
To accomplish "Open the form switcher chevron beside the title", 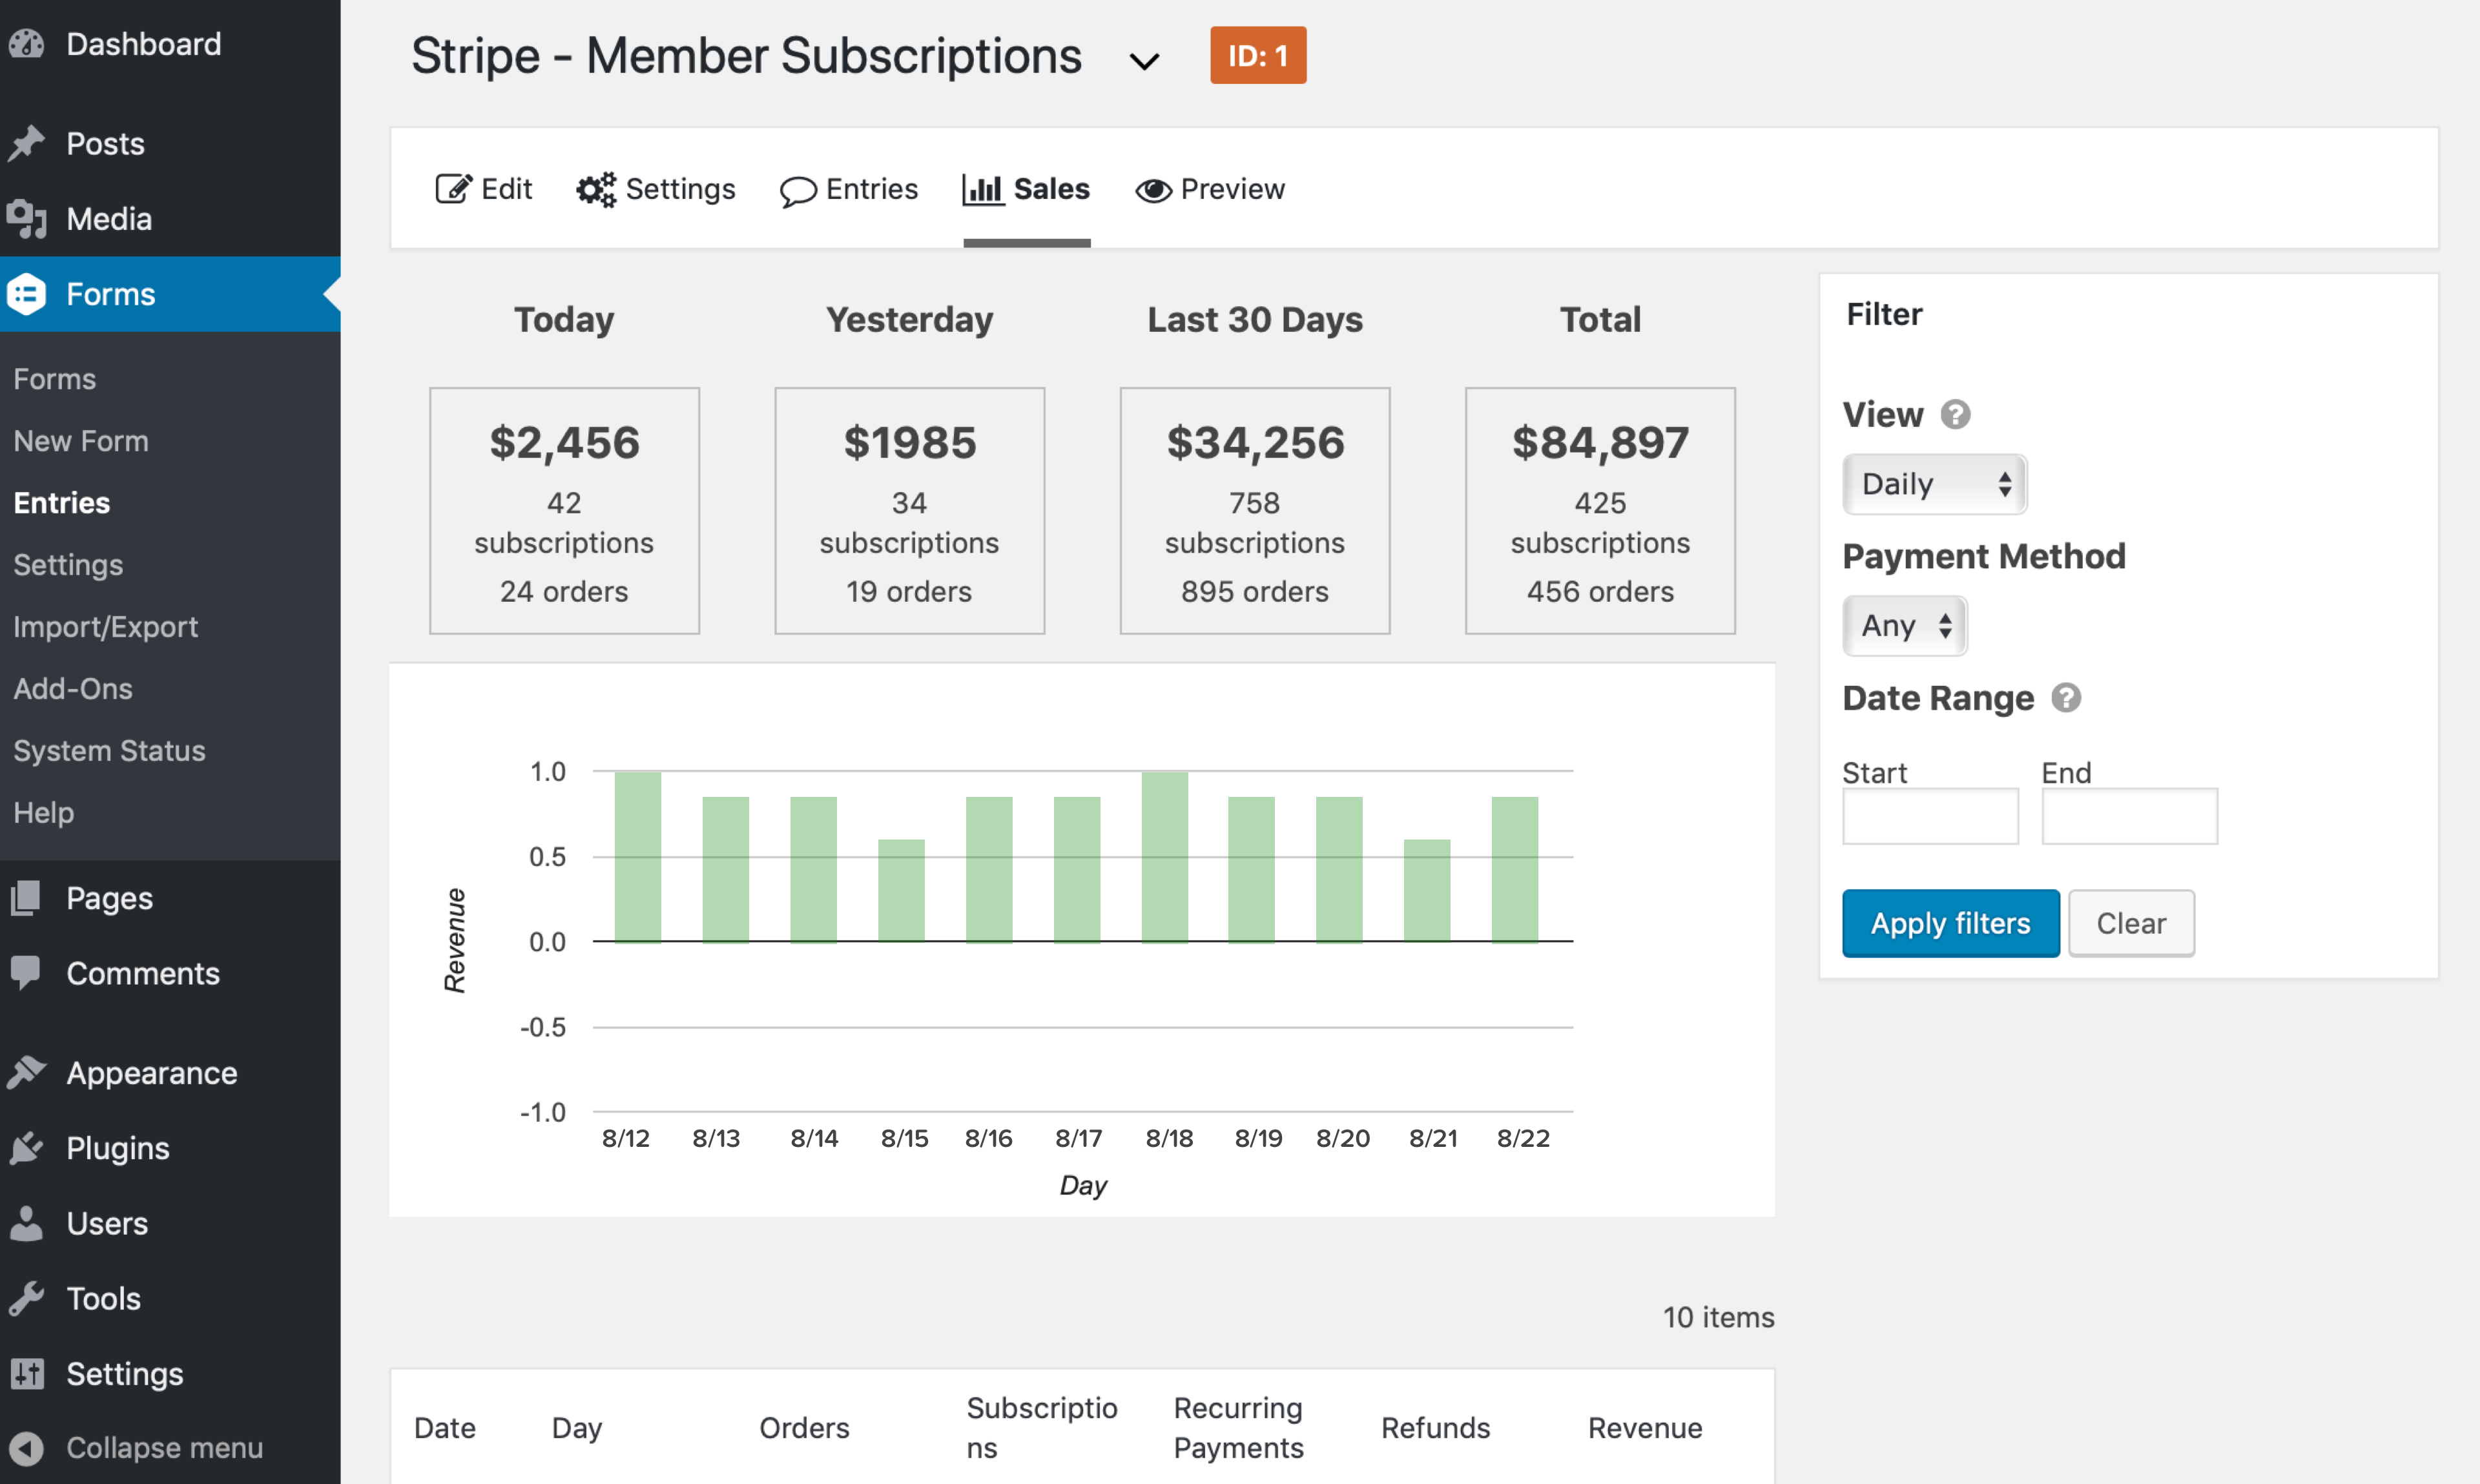I will coord(1144,61).
